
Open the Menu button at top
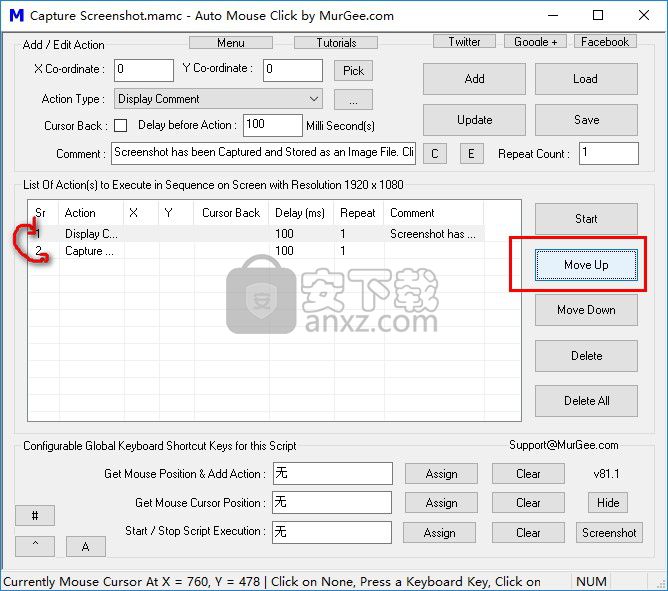coord(230,43)
